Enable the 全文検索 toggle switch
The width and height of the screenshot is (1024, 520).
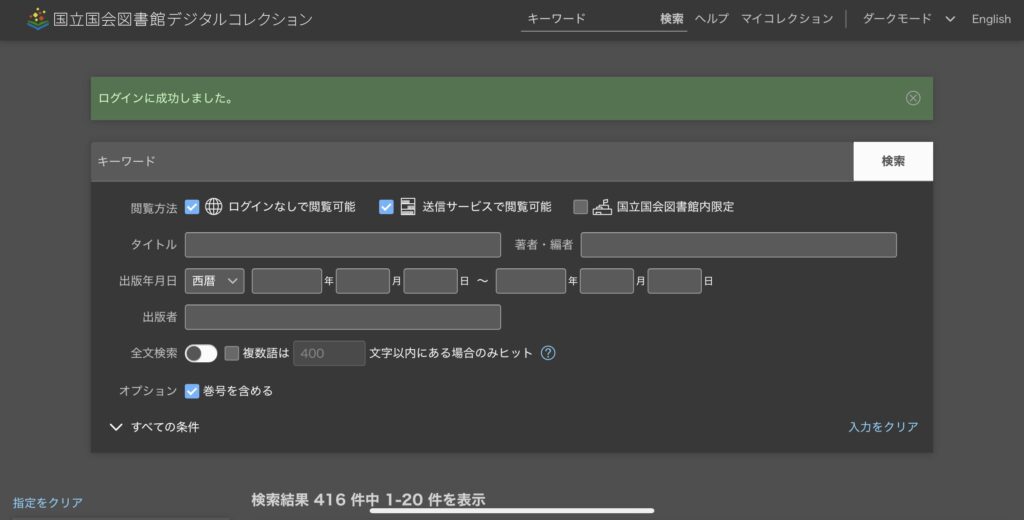pos(201,353)
